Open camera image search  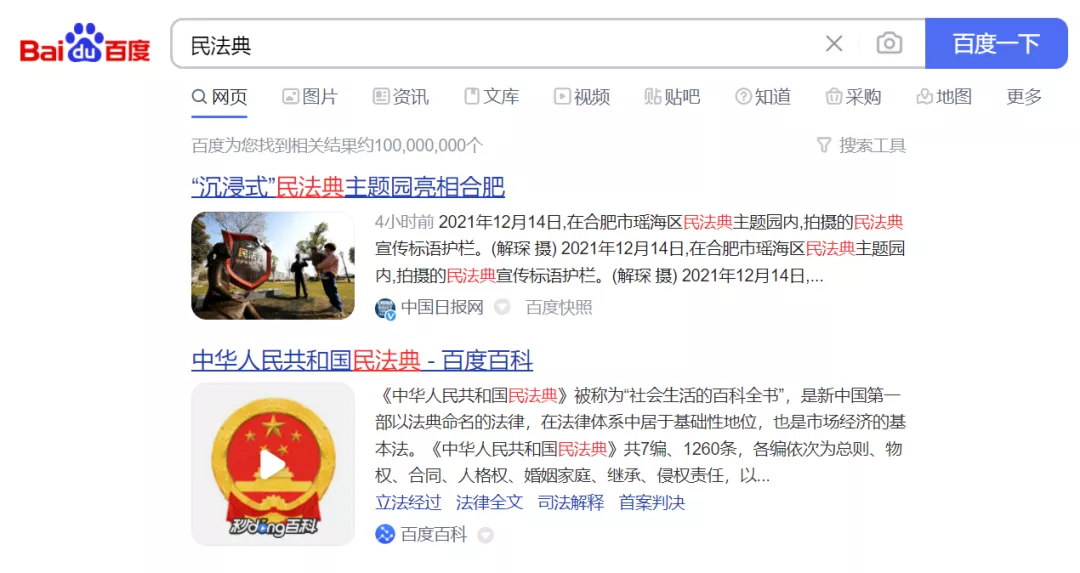click(889, 44)
